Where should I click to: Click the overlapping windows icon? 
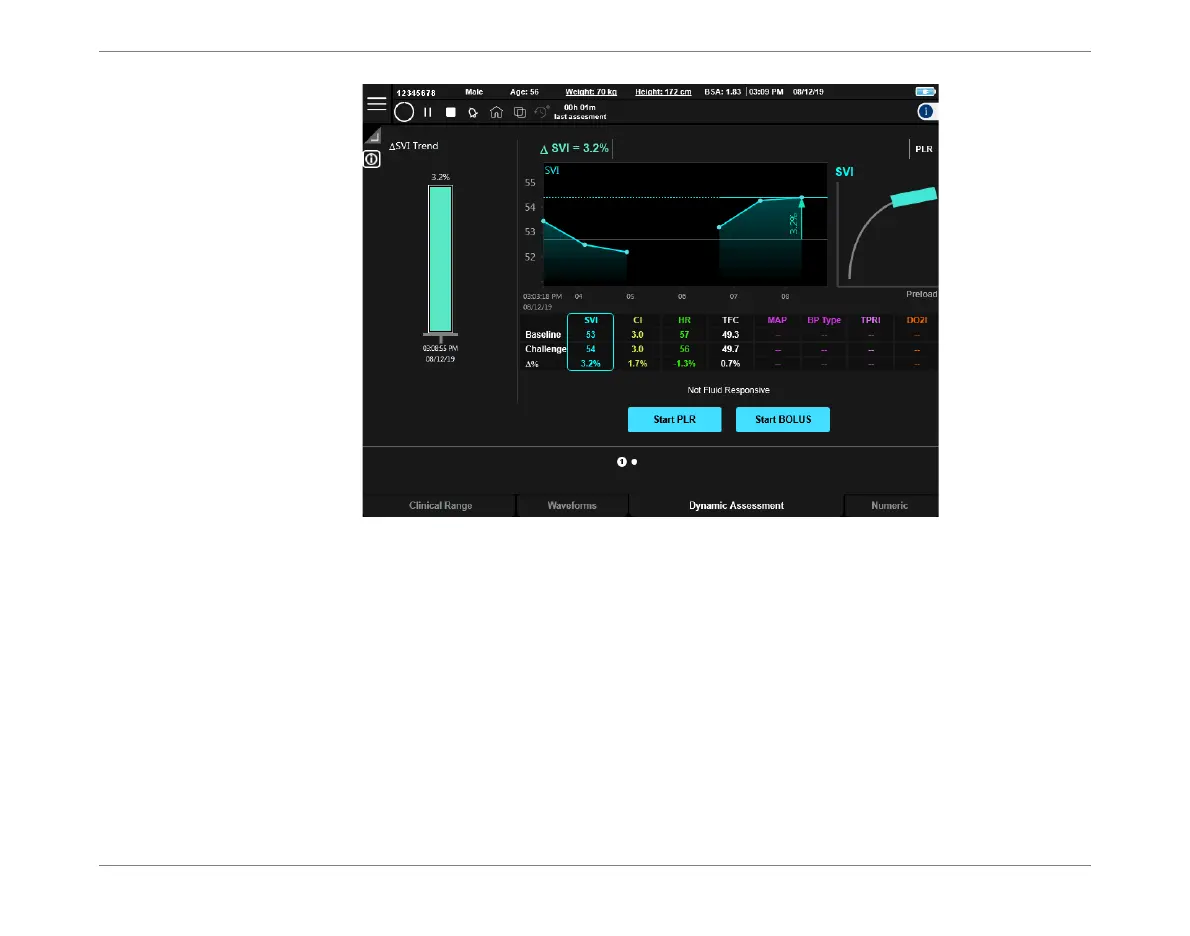pos(520,112)
